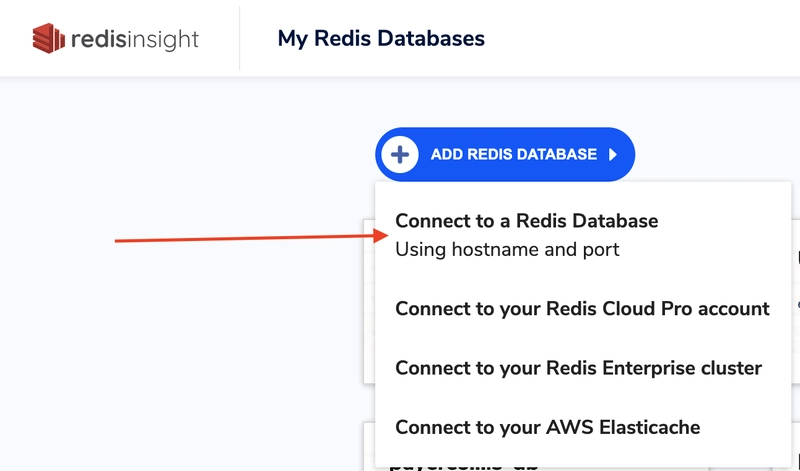Screen dimensions: 800x471
Task: Click the plus icon in the Add button
Action: click(x=400, y=155)
